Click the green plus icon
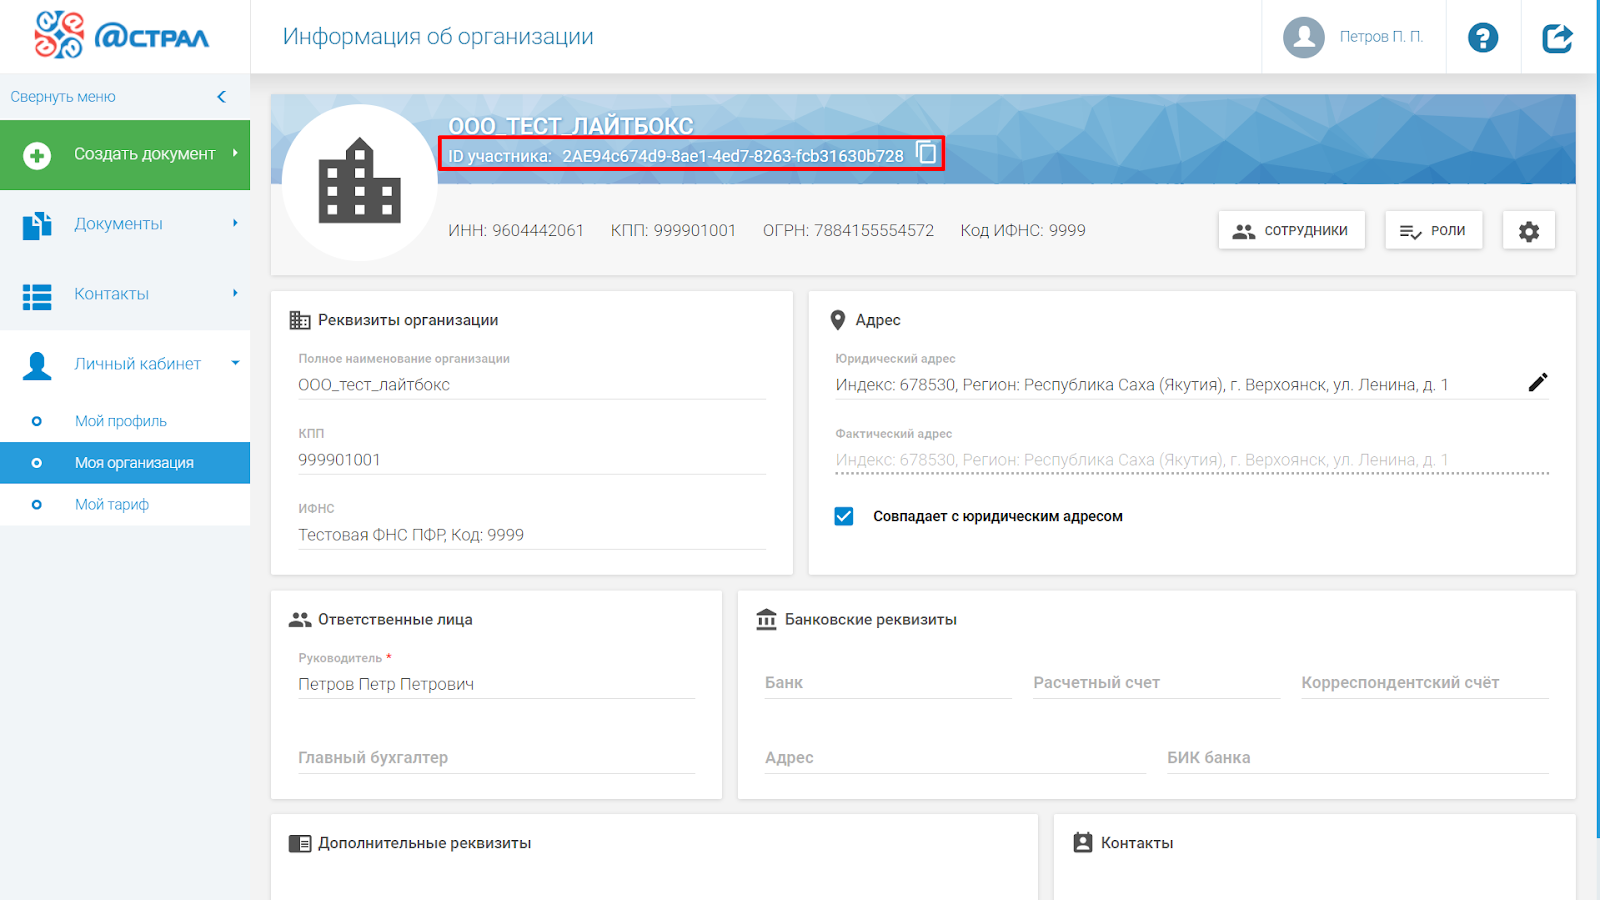The image size is (1600, 900). pos(37,155)
